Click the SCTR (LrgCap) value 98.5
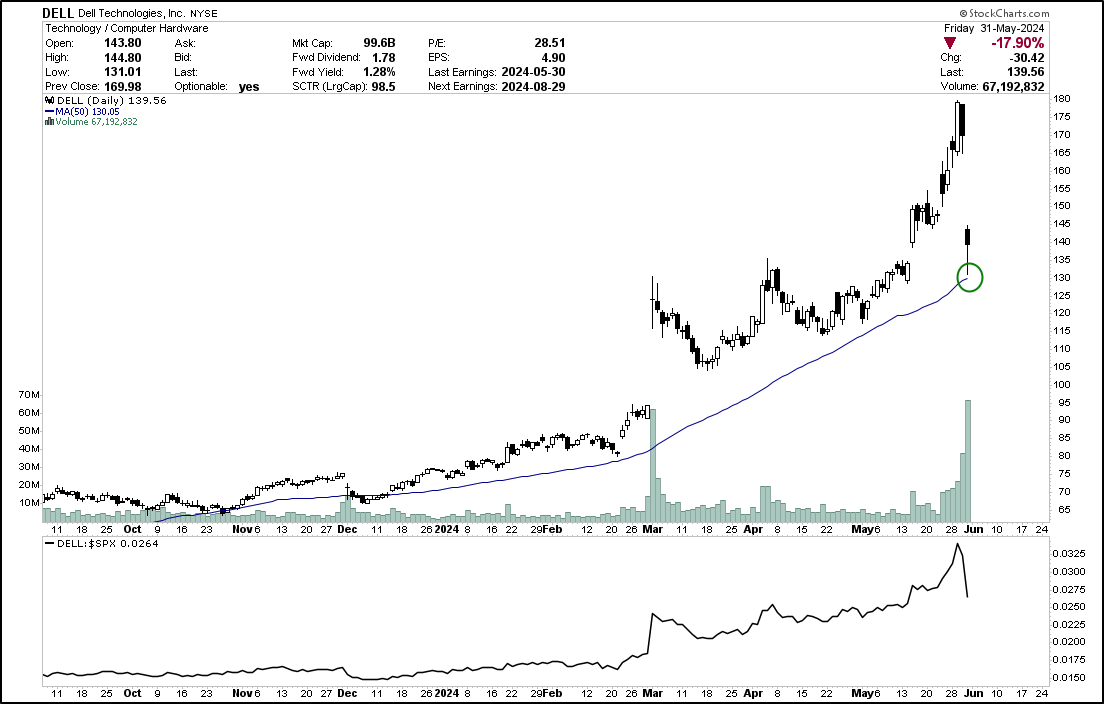The width and height of the screenshot is (1104, 704). pyautogui.click(x=384, y=87)
